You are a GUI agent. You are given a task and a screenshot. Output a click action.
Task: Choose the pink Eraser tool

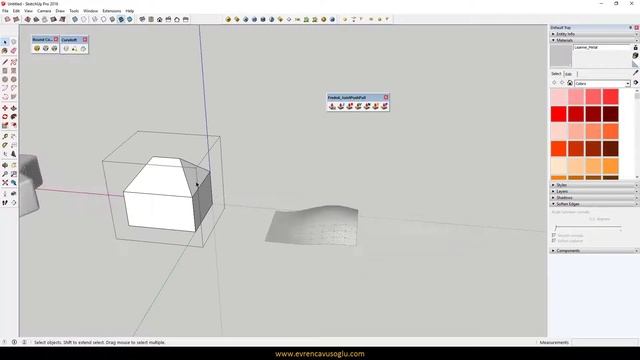click(13, 51)
